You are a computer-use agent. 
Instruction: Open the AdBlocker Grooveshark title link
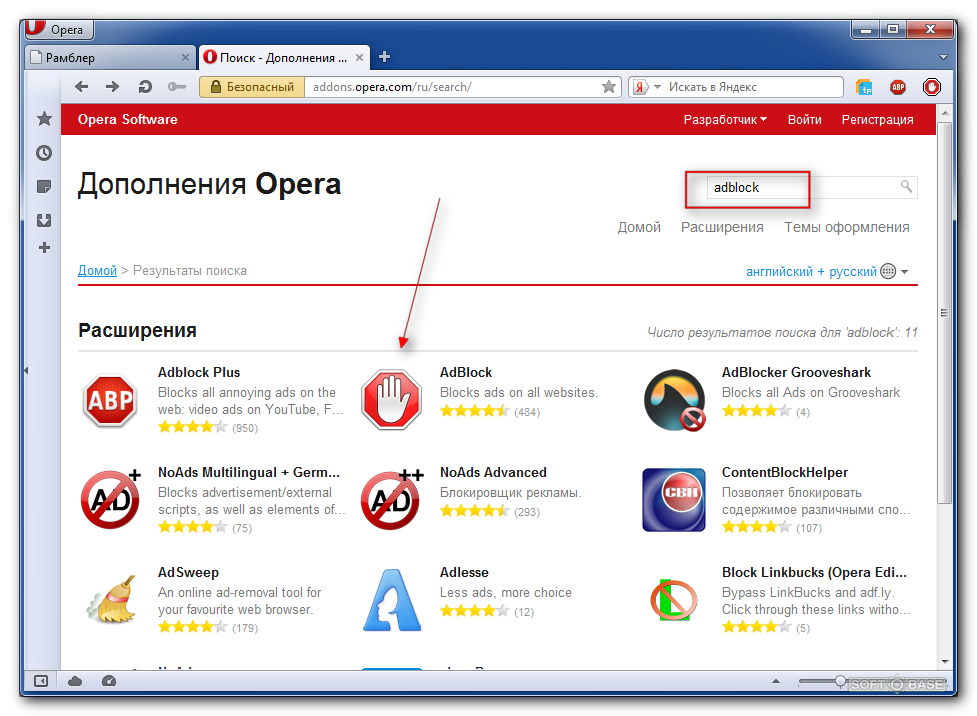(796, 372)
